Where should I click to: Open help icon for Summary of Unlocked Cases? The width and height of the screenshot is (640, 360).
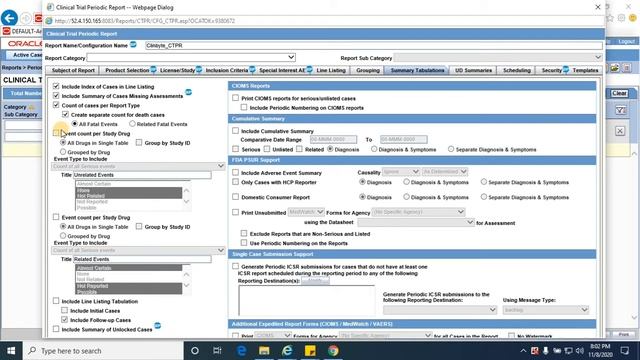(158, 326)
